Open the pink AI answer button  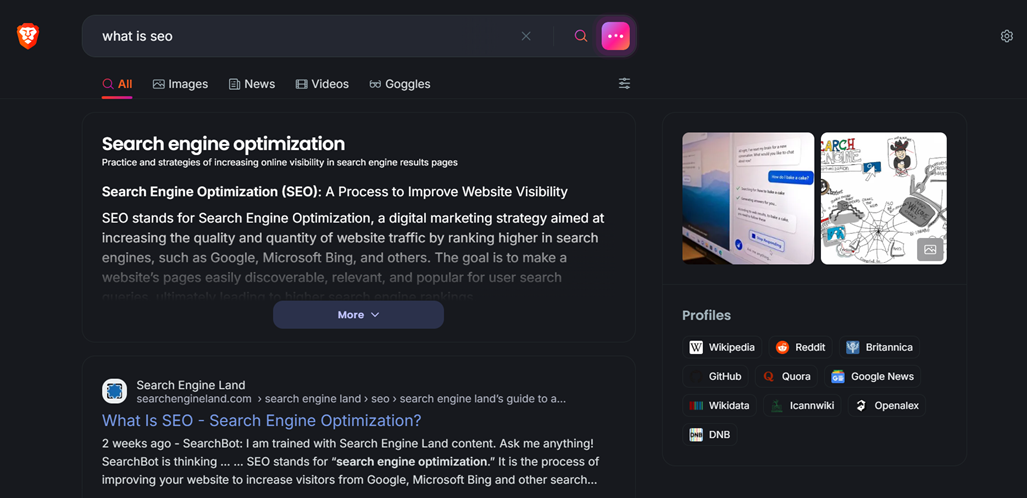click(615, 36)
